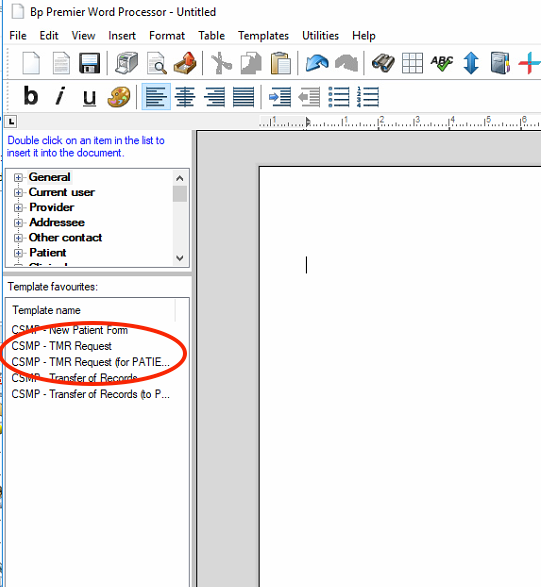
Task: Open find with binoculars icon
Action: click(x=383, y=63)
